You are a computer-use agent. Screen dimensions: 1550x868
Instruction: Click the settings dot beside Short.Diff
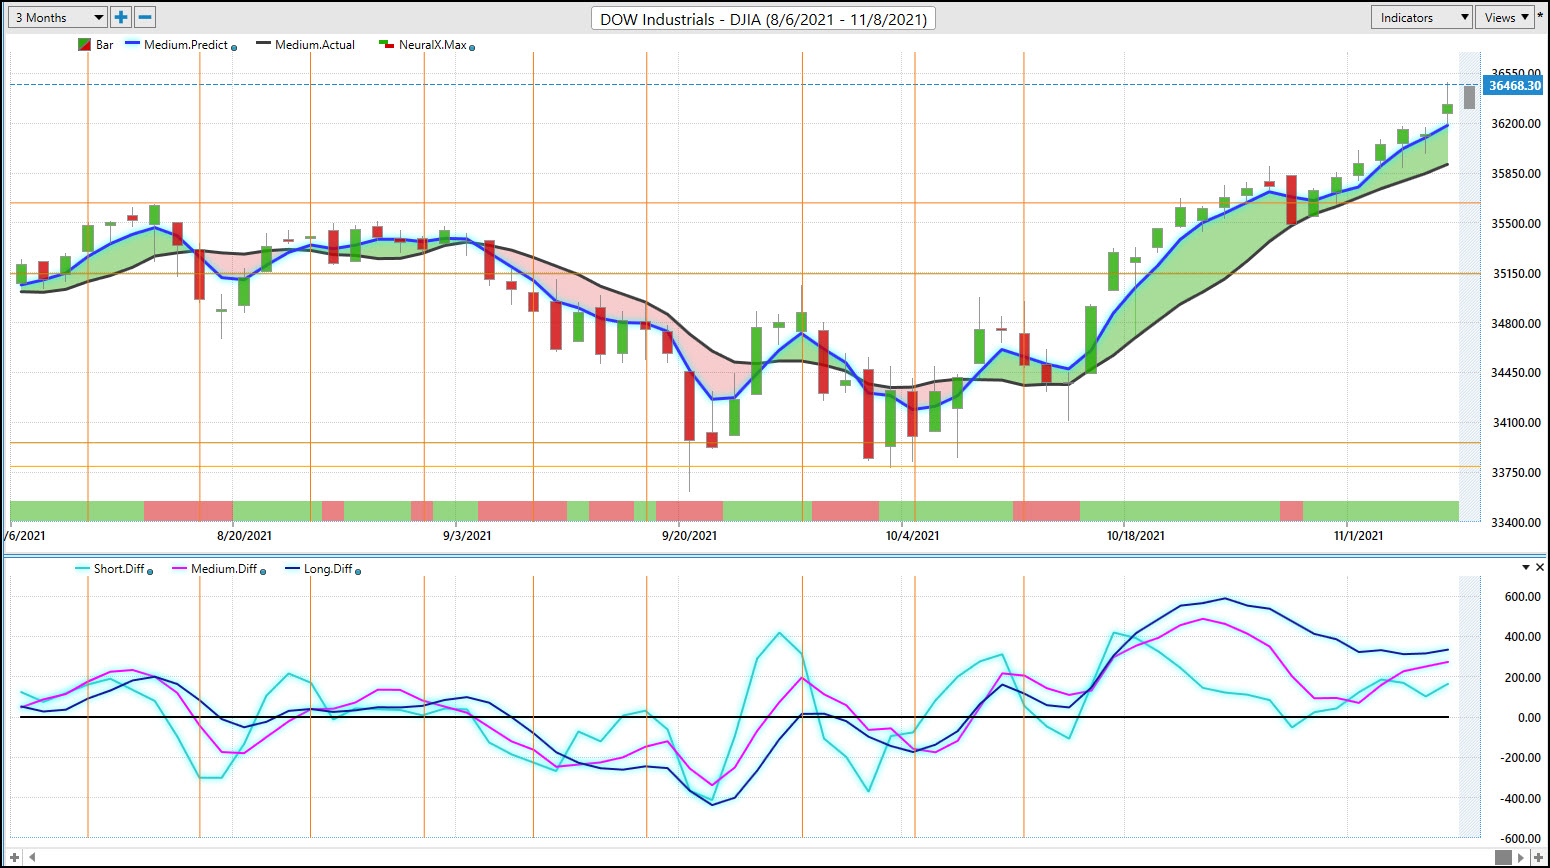pos(150,571)
